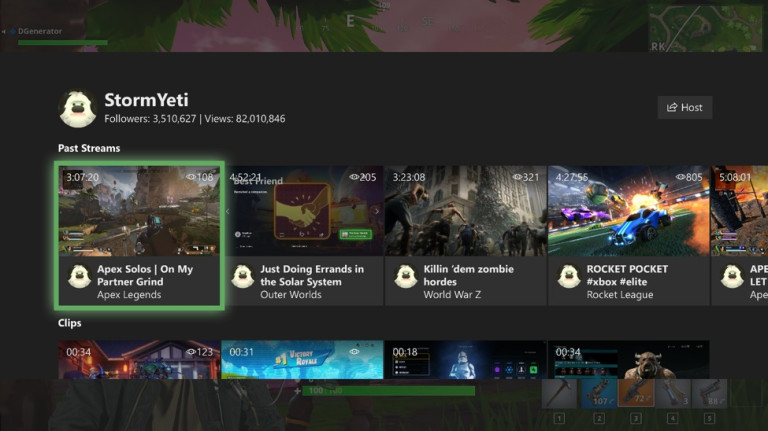Click the yeti avatar on the Apex Solos card
This screenshot has height=431, width=768.
78,277
